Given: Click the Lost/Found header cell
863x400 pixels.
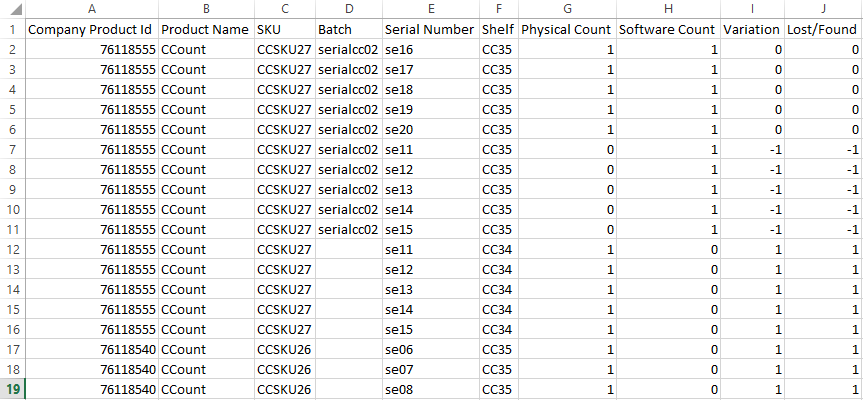Looking at the screenshot, I should coord(823,30).
